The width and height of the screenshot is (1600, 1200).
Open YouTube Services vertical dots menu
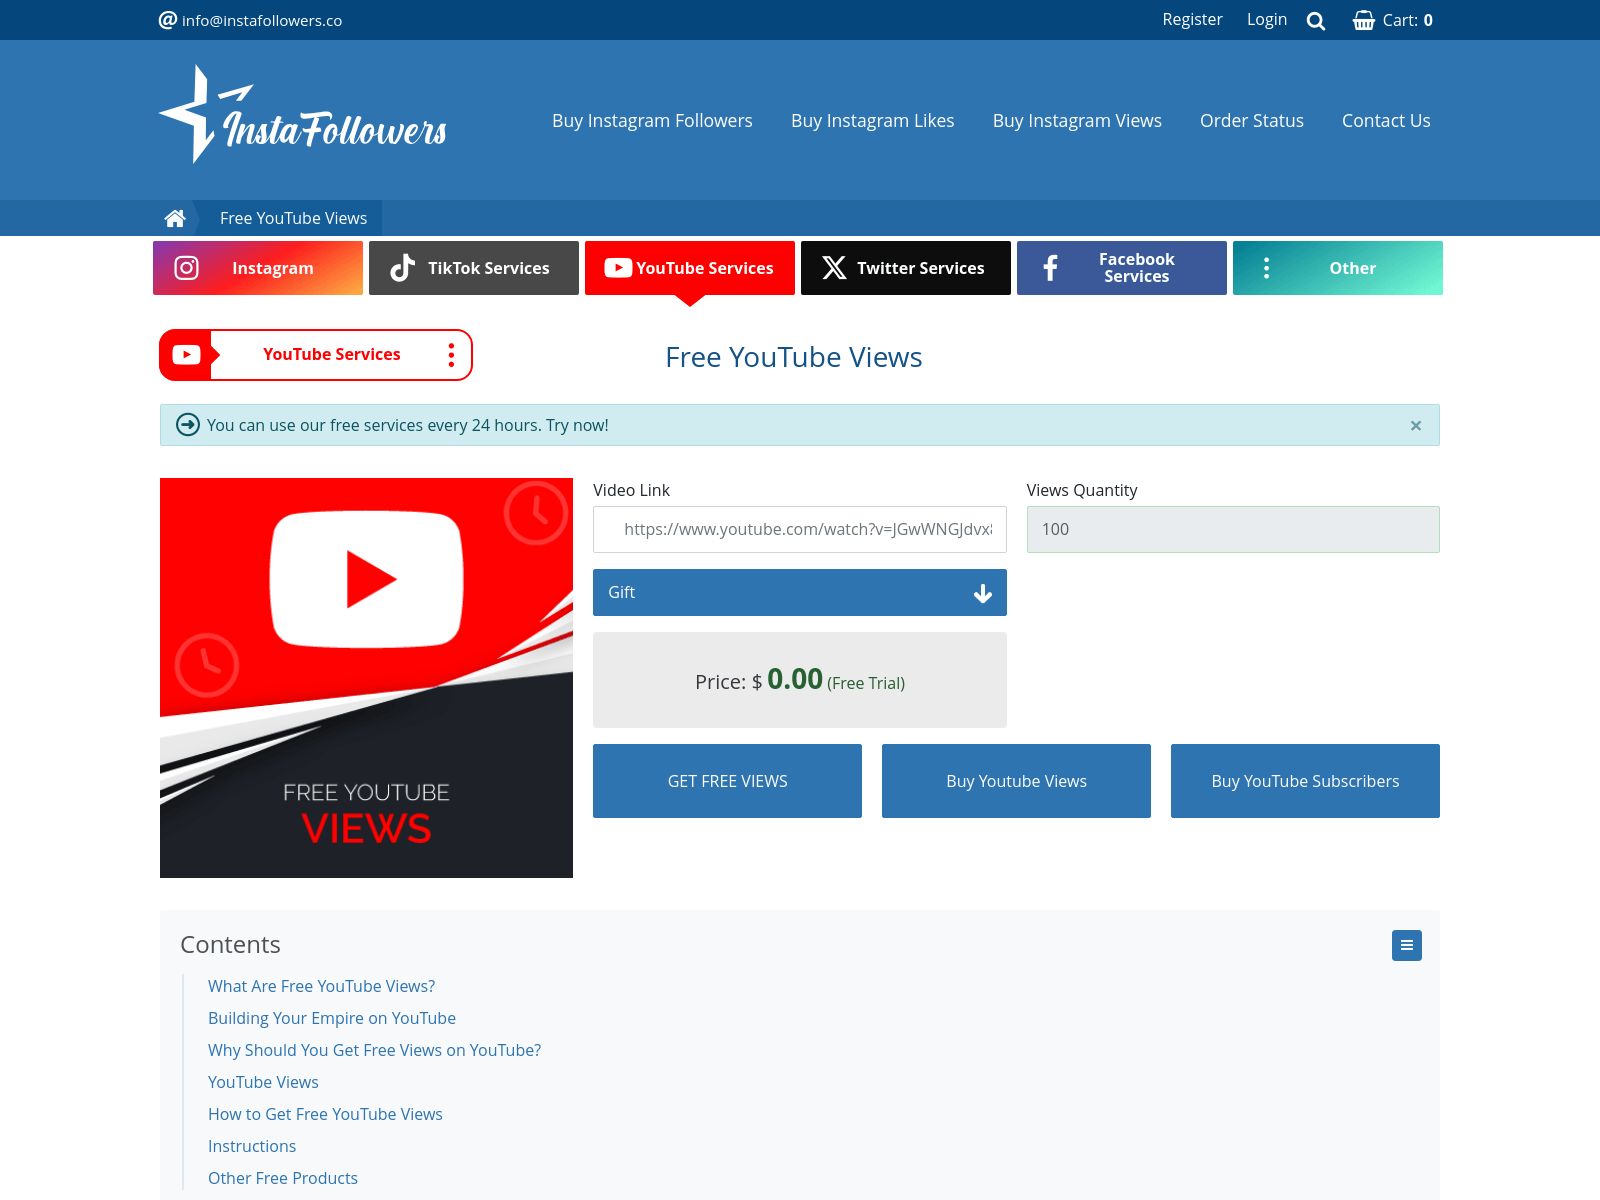451,355
